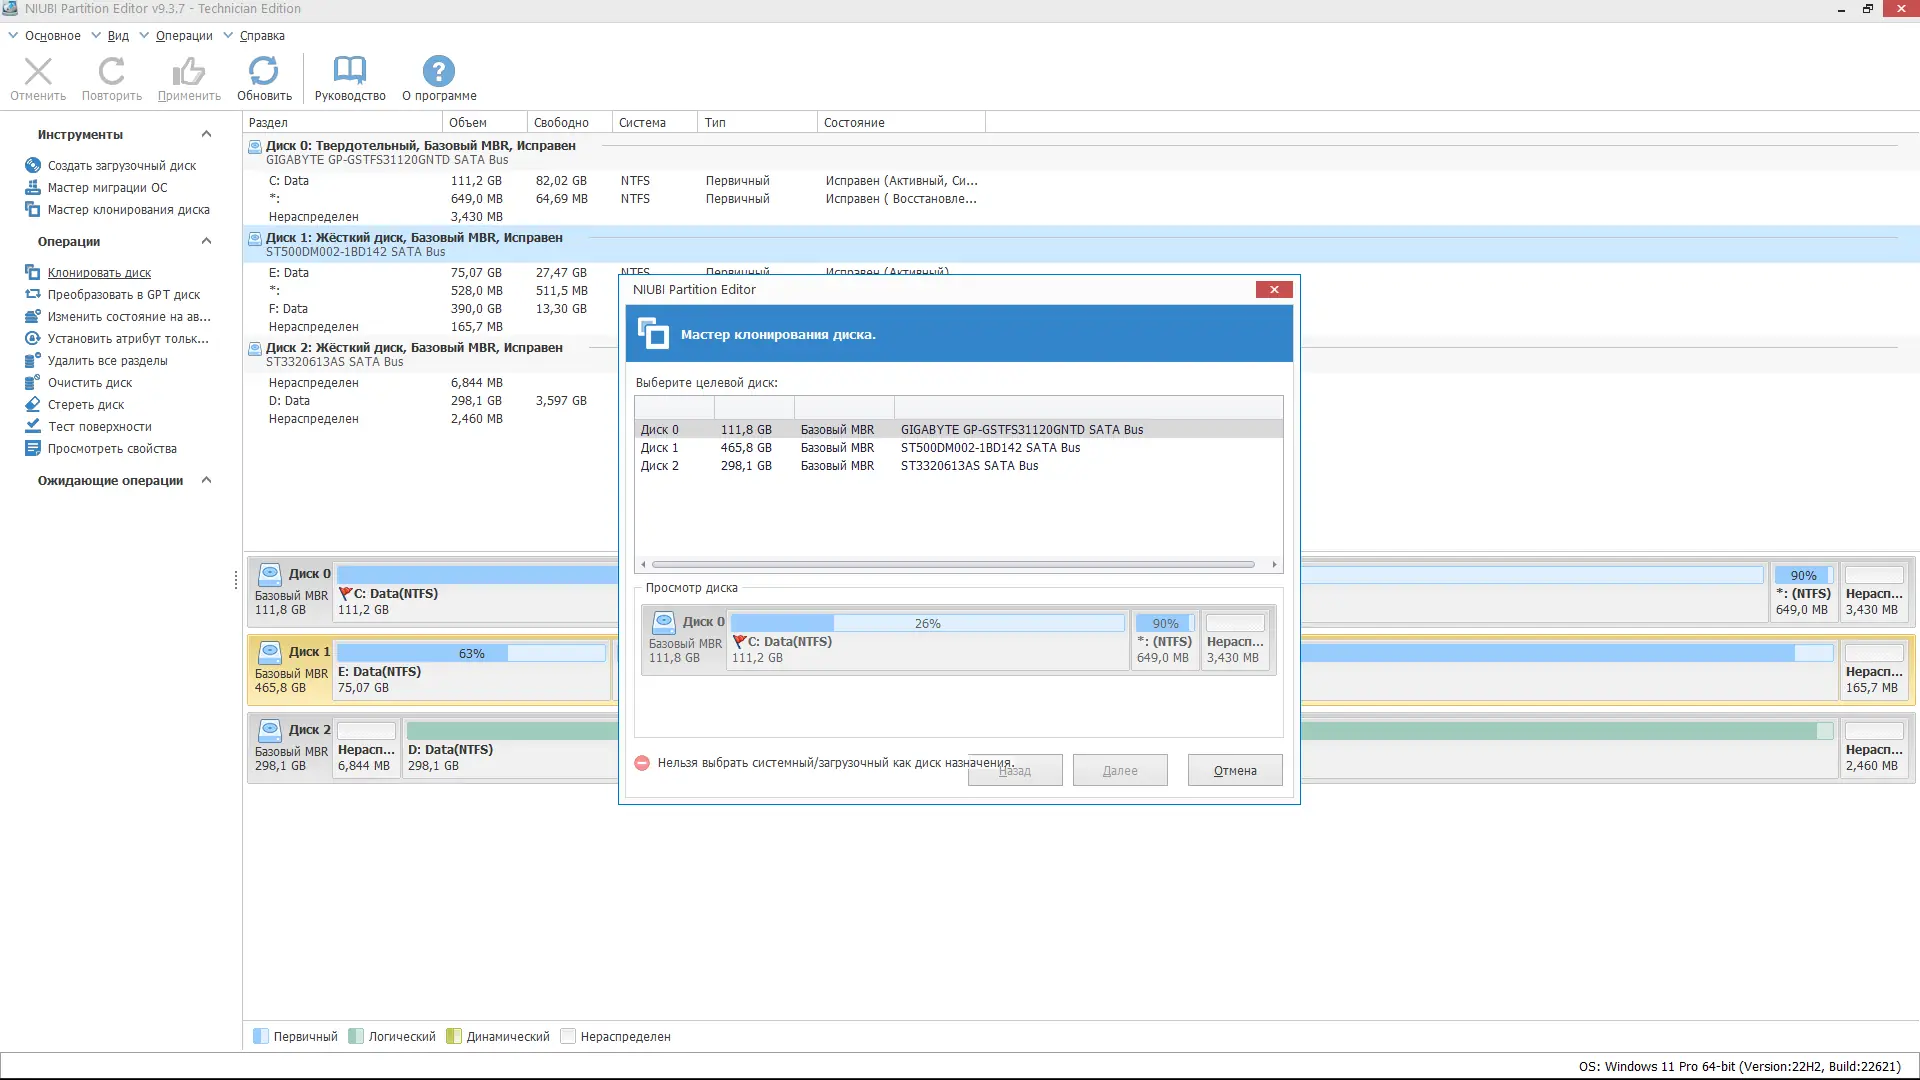Open the Руководство manual icon

(349, 72)
